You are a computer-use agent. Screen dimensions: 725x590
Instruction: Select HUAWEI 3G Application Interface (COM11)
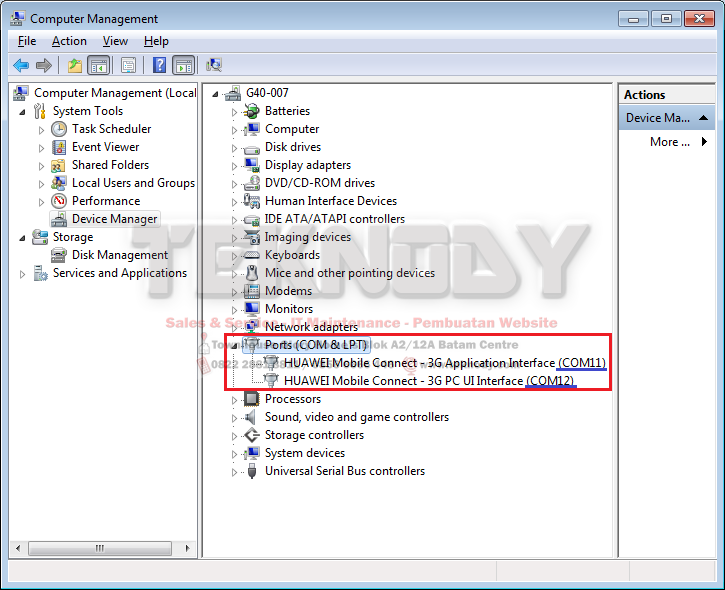(444, 363)
